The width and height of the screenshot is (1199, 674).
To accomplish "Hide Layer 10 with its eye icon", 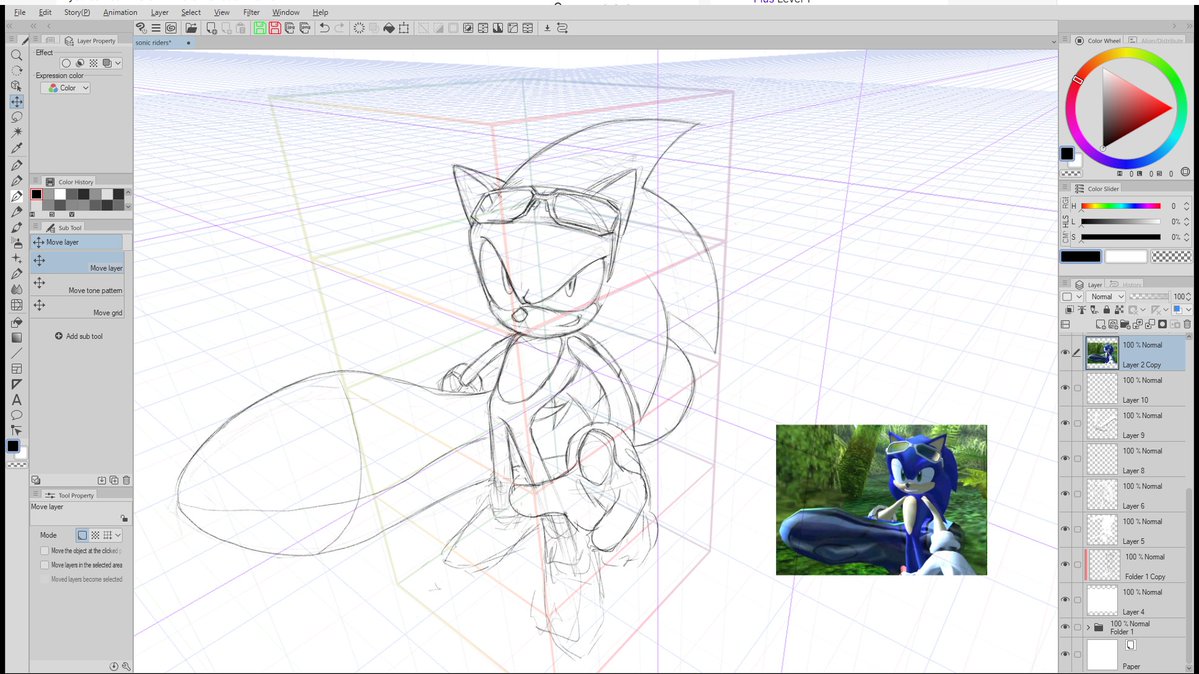I will tap(1065, 388).
